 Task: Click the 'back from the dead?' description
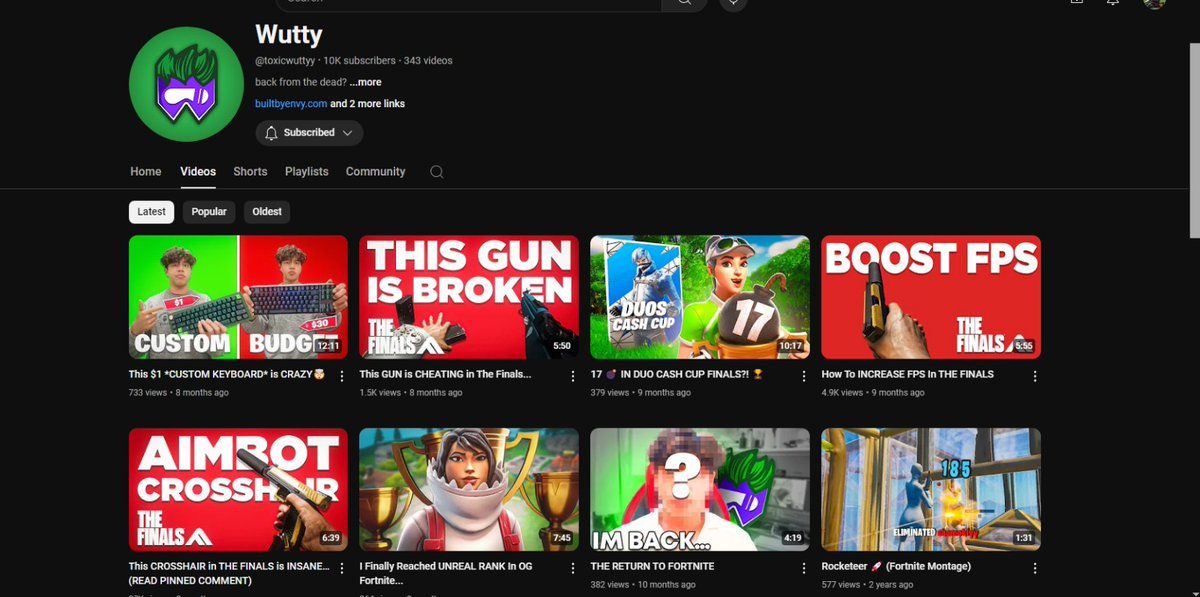[300, 83]
